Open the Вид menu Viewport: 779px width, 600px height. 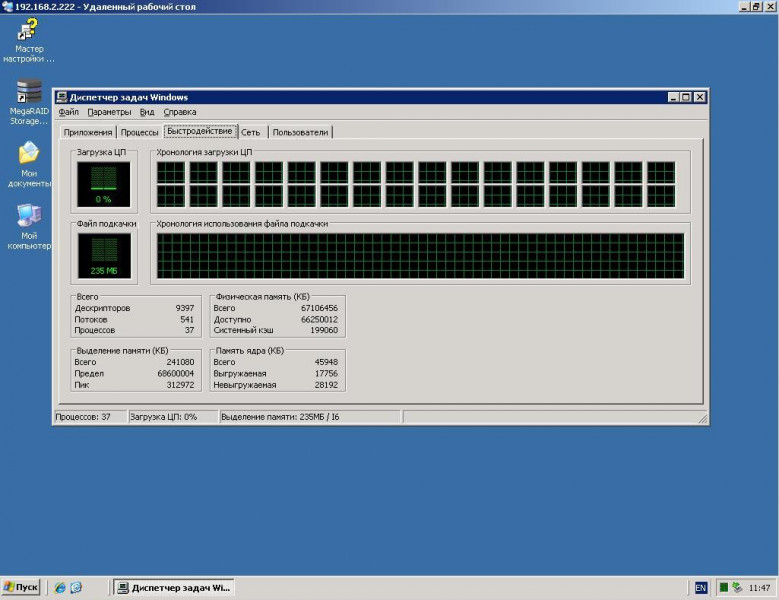147,112
